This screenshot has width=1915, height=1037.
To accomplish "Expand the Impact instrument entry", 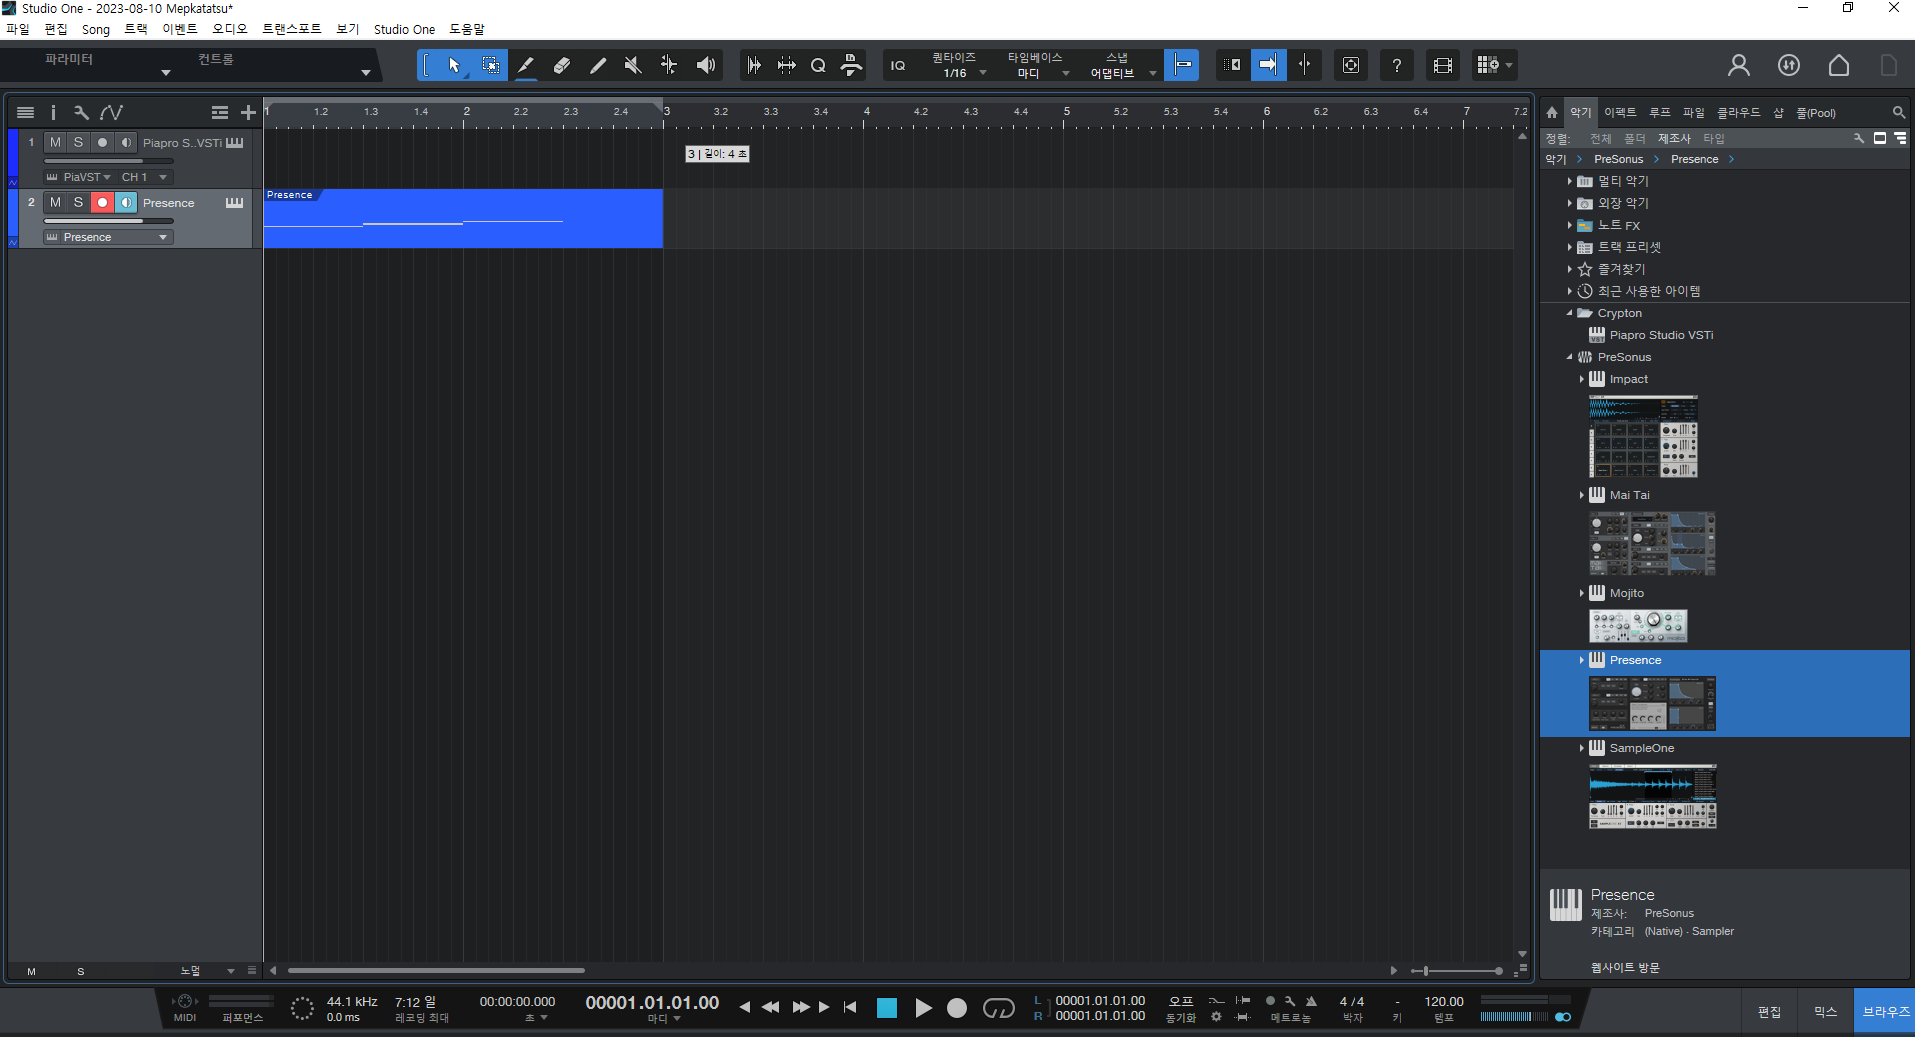I will click(1581, 379).
